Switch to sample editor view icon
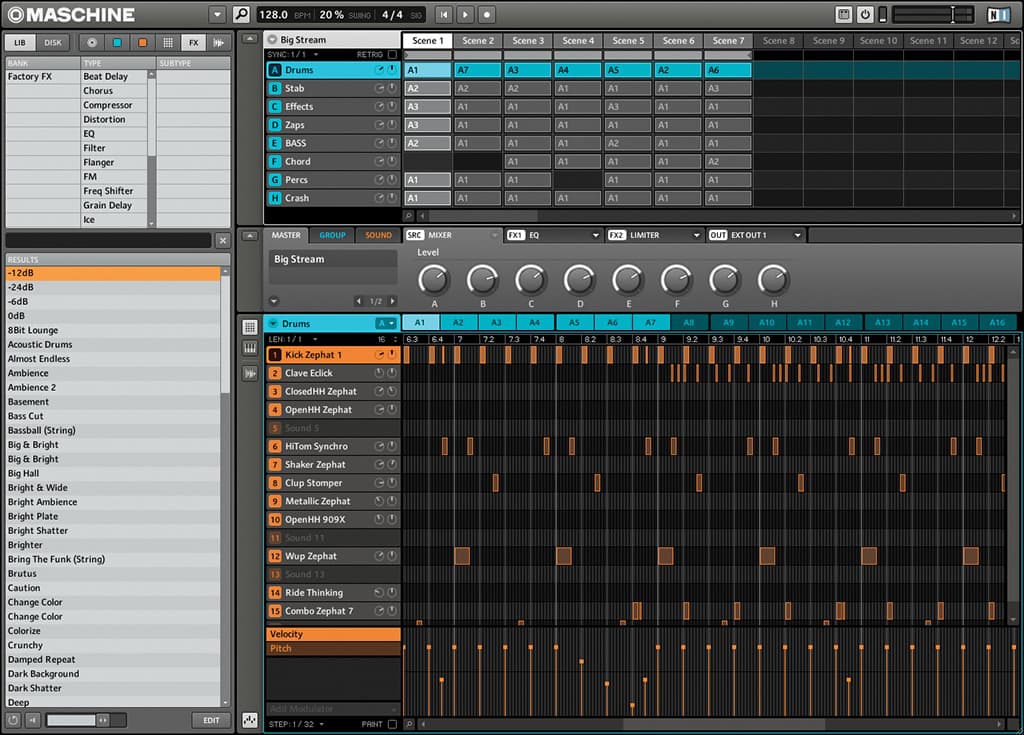This screenshot has width=1024, height=735. click(250, 373)
